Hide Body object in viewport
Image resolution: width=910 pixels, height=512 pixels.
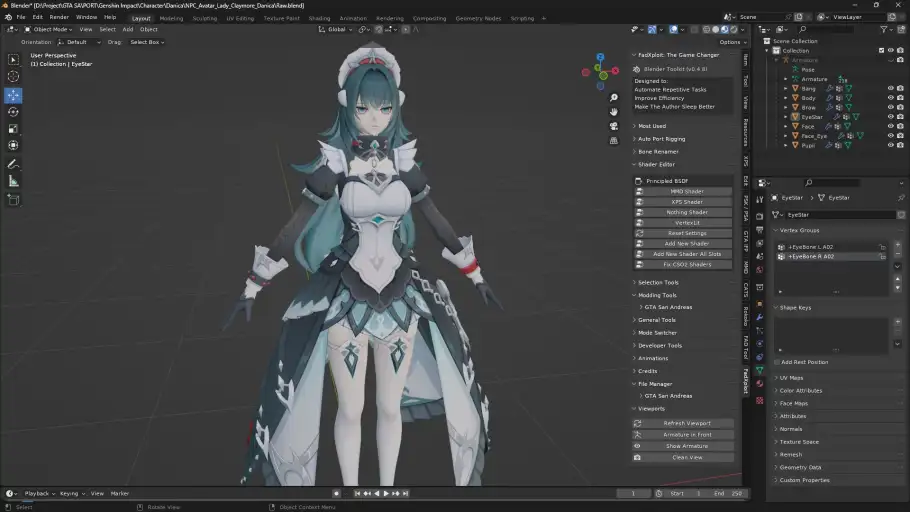tap(891, 98)
